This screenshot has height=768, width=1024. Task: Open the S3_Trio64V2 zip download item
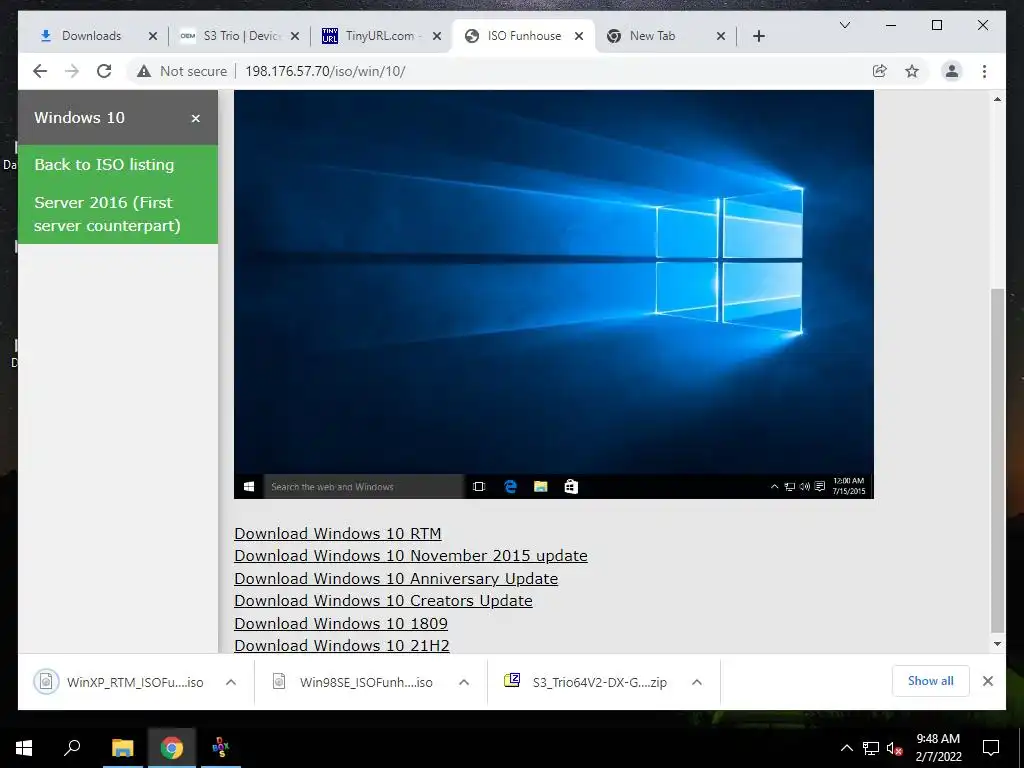pos(586,682)
